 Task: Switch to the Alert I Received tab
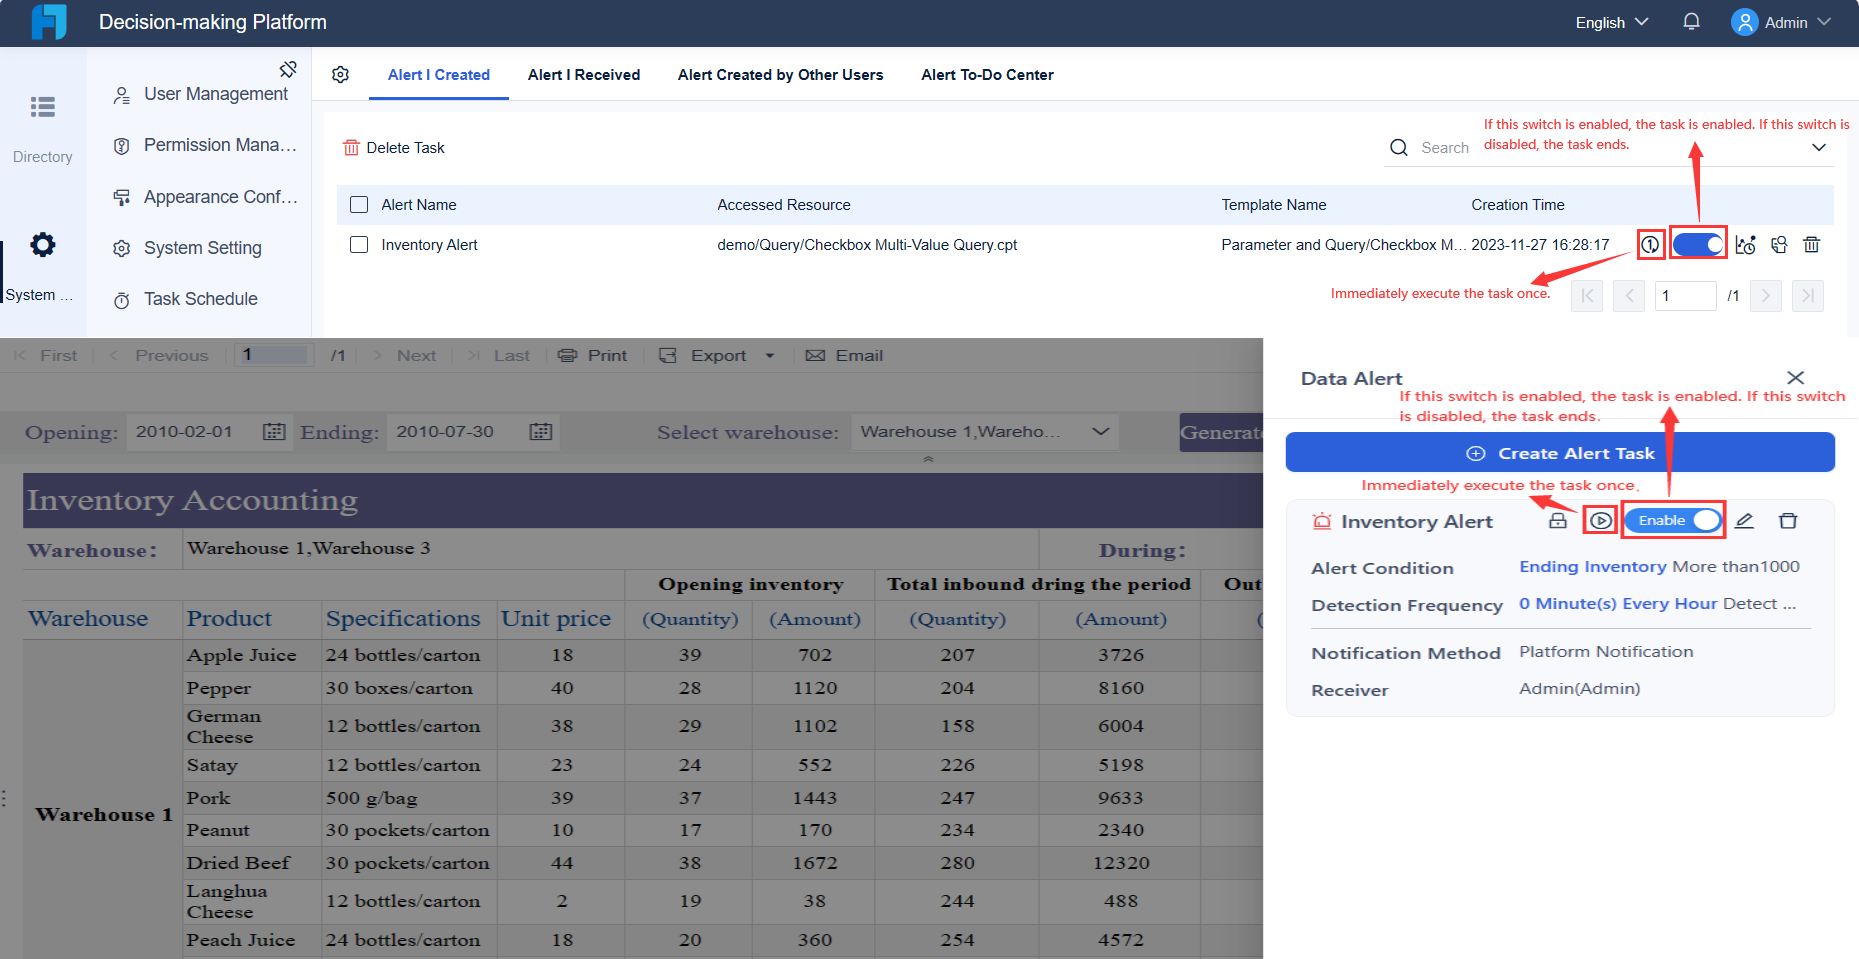[584, 74]
